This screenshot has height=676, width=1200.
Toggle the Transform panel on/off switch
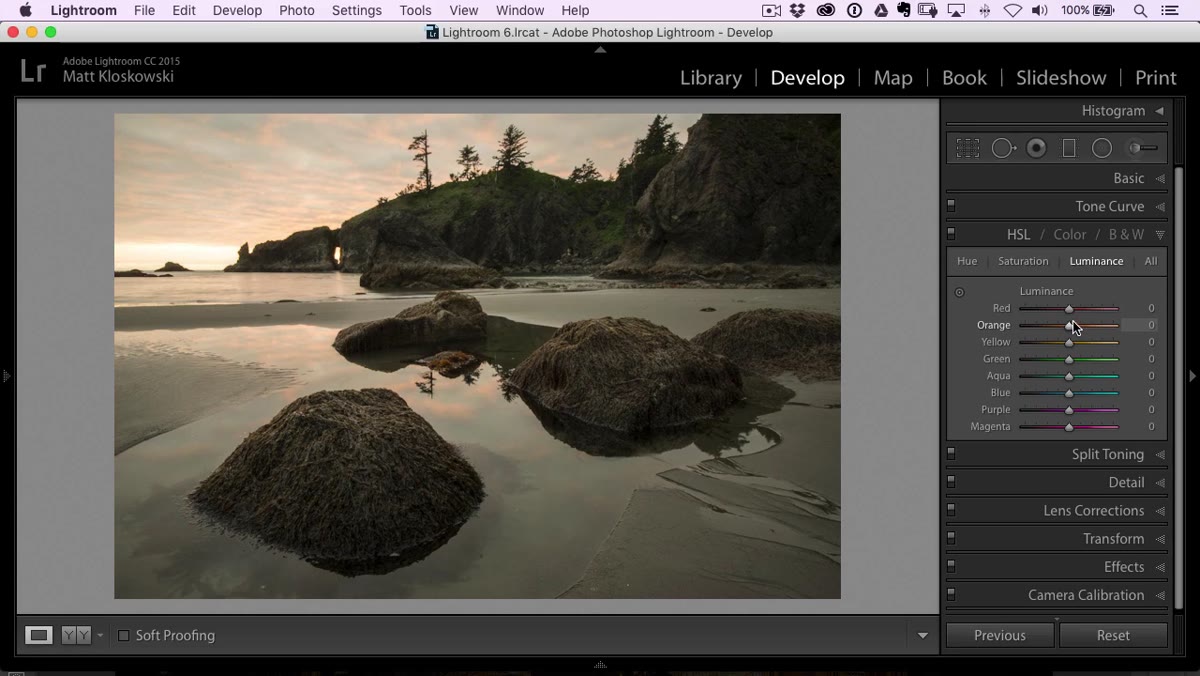[951, 538]
